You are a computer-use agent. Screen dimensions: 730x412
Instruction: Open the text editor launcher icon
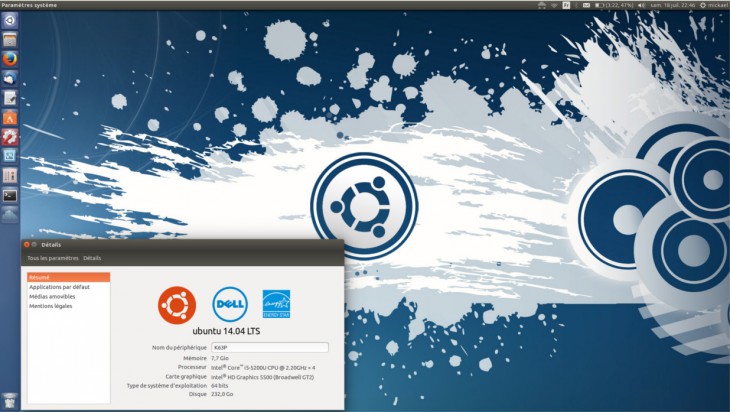(x=10, y=98)
